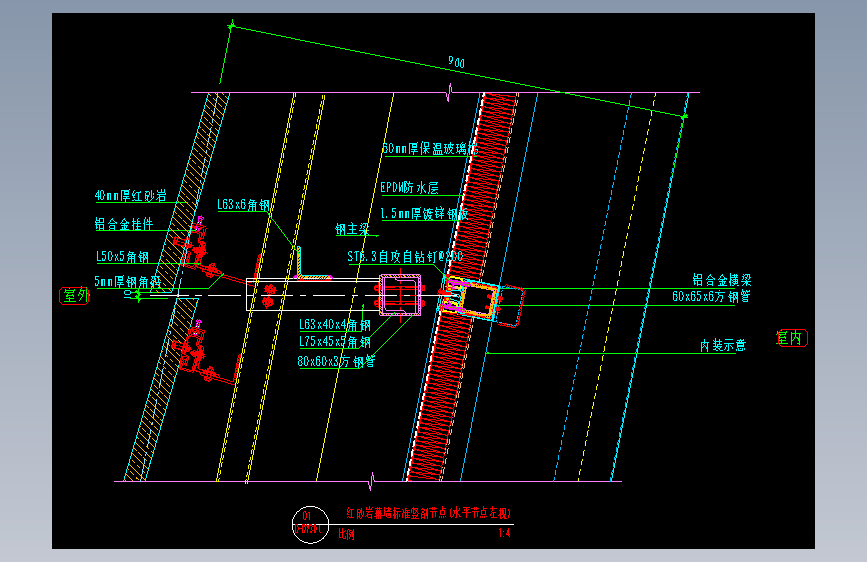Select the '1:4' scale value
This screenshot has height=562, width=867.
point(504,533)
